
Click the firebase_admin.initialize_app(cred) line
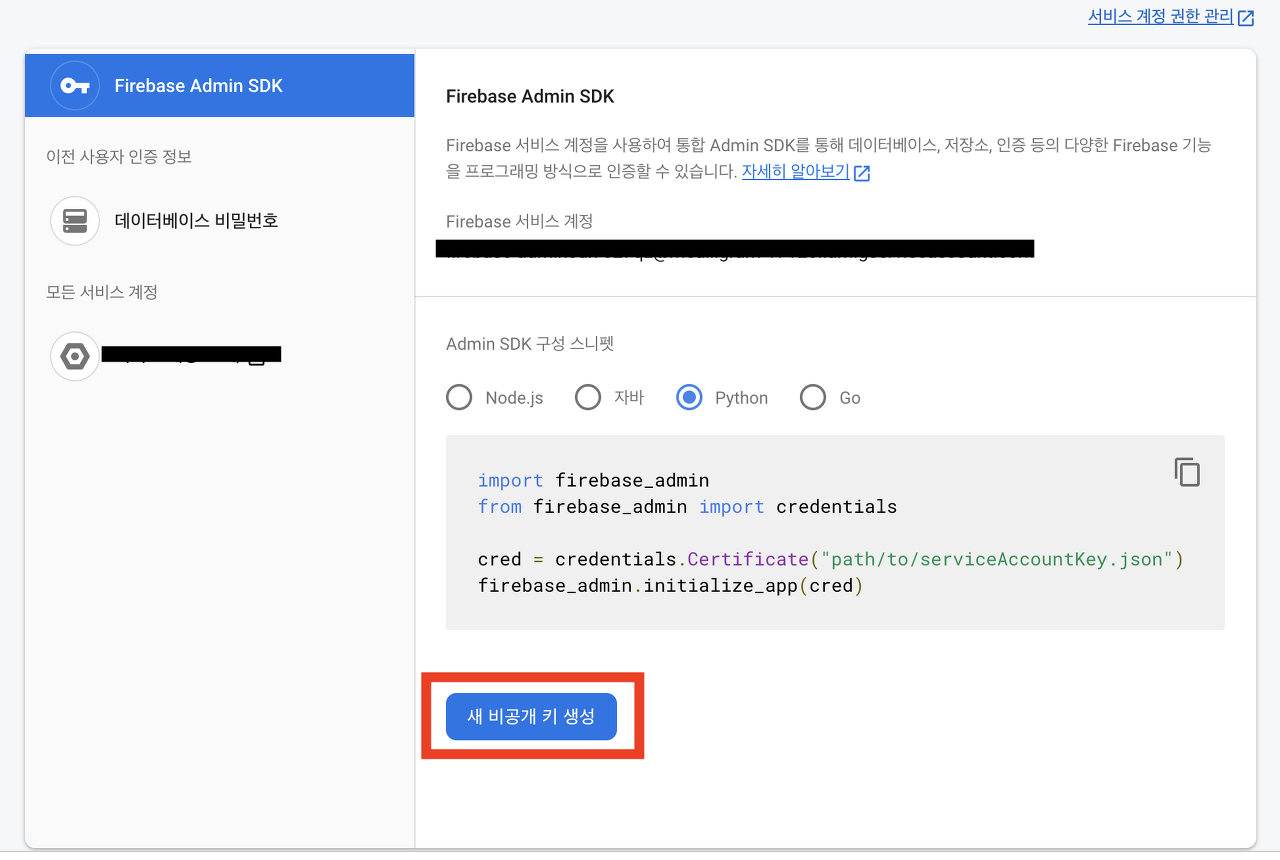[x=670, y=585]
